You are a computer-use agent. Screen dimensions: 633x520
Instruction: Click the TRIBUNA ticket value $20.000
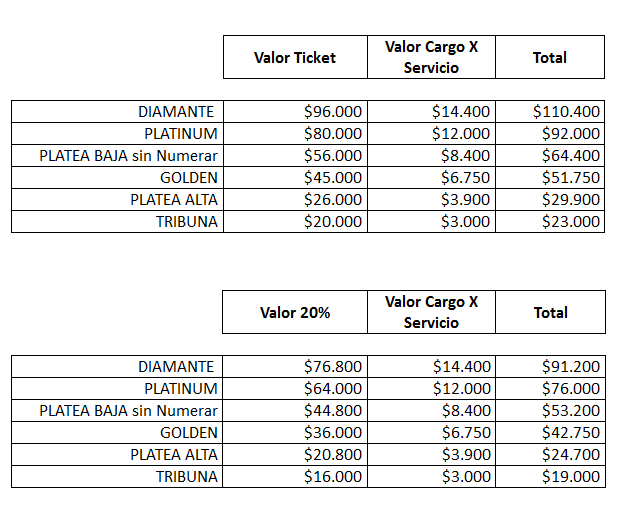click(333, 222)
